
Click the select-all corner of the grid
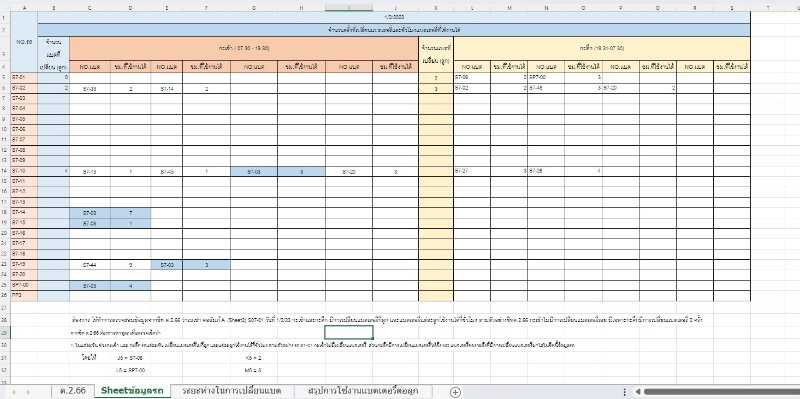[x=5, y=8]
